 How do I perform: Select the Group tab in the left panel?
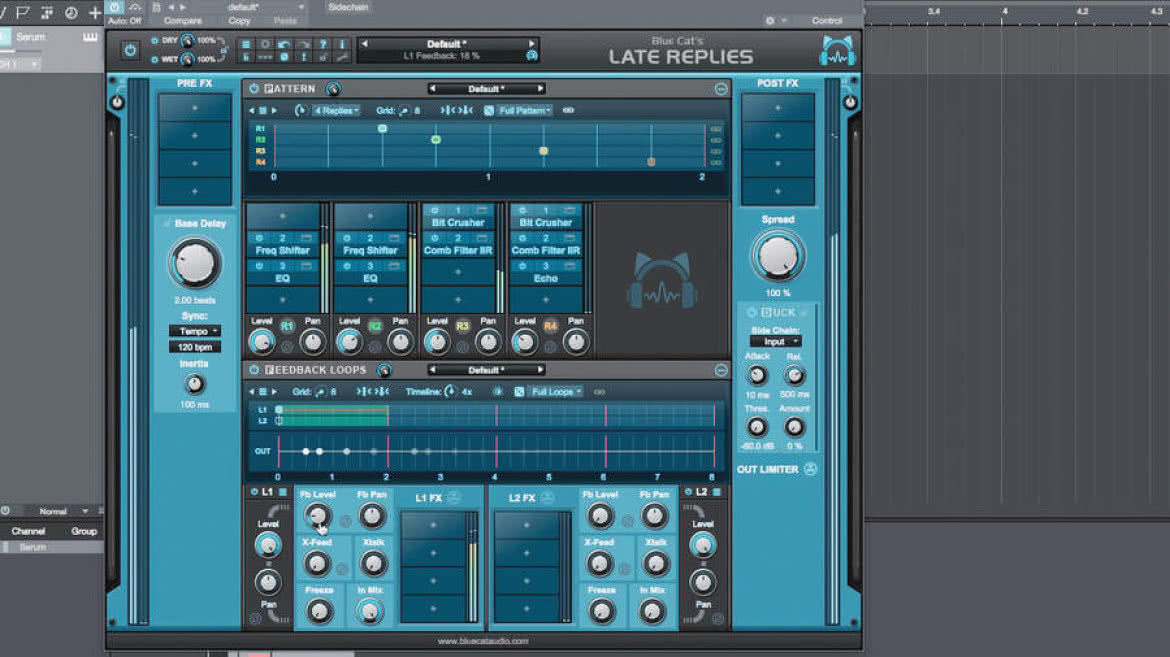pyautogui.click(x=84, y=532)
